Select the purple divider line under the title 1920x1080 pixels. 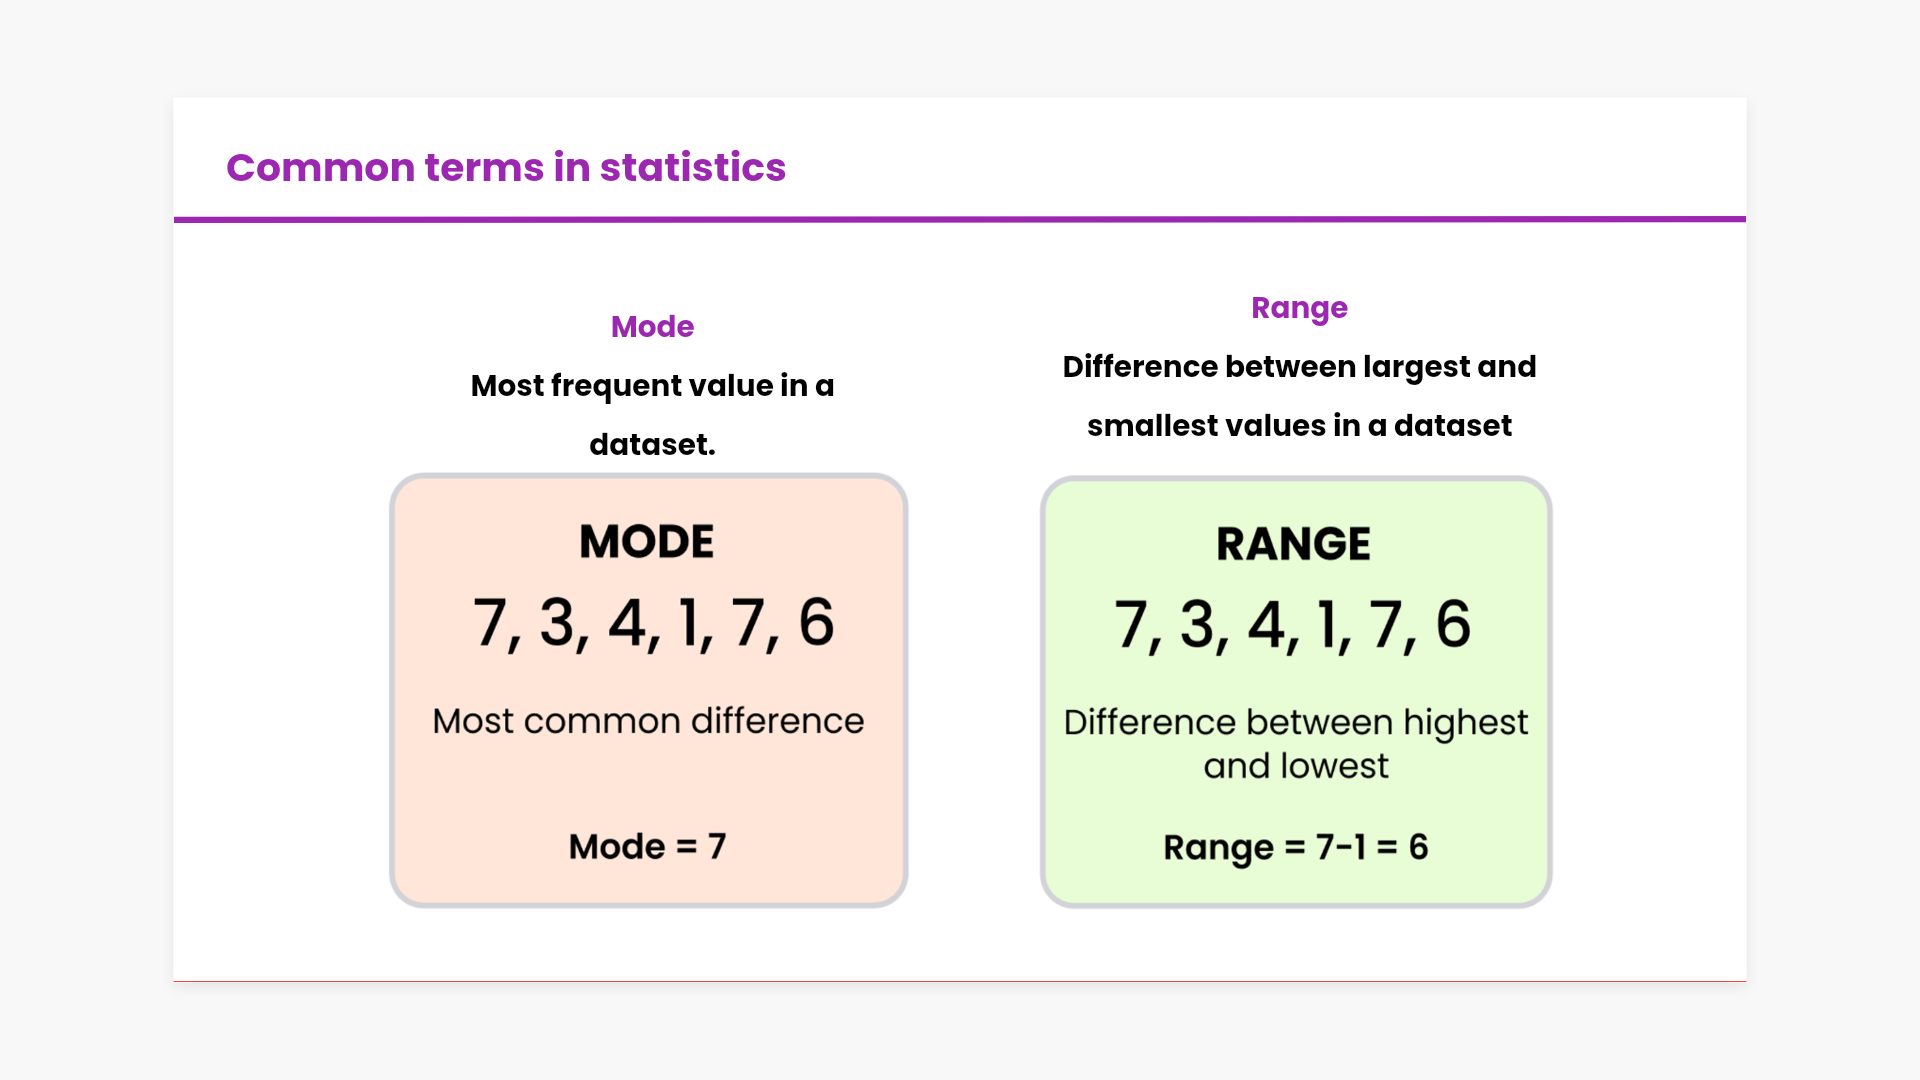coord(960,219)
